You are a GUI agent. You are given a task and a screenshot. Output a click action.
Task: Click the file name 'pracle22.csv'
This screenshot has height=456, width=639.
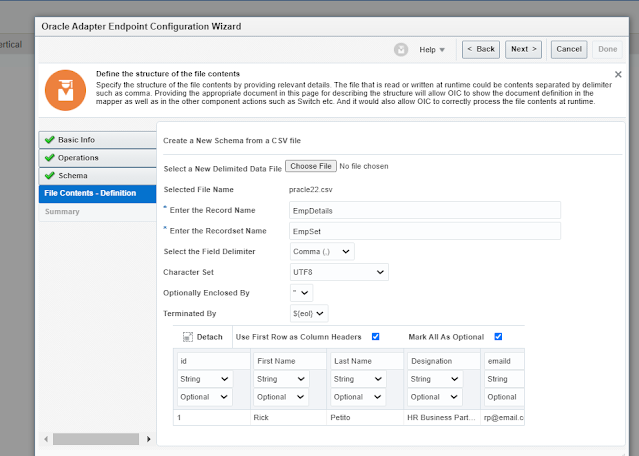pyautogui.click(x=311, y=189)
